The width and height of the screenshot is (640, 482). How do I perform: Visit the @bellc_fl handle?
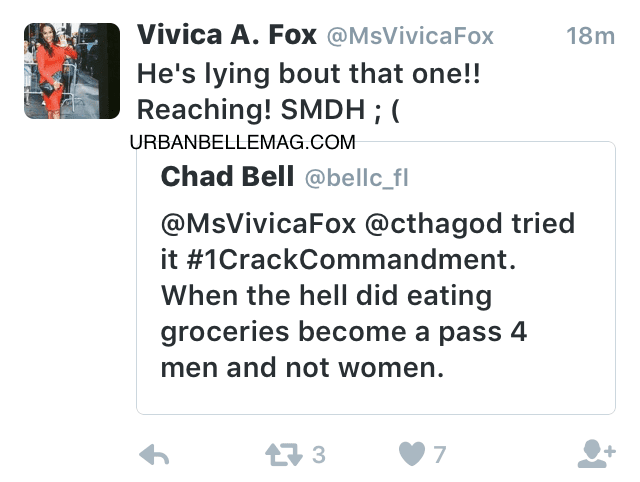pos(356,178)
